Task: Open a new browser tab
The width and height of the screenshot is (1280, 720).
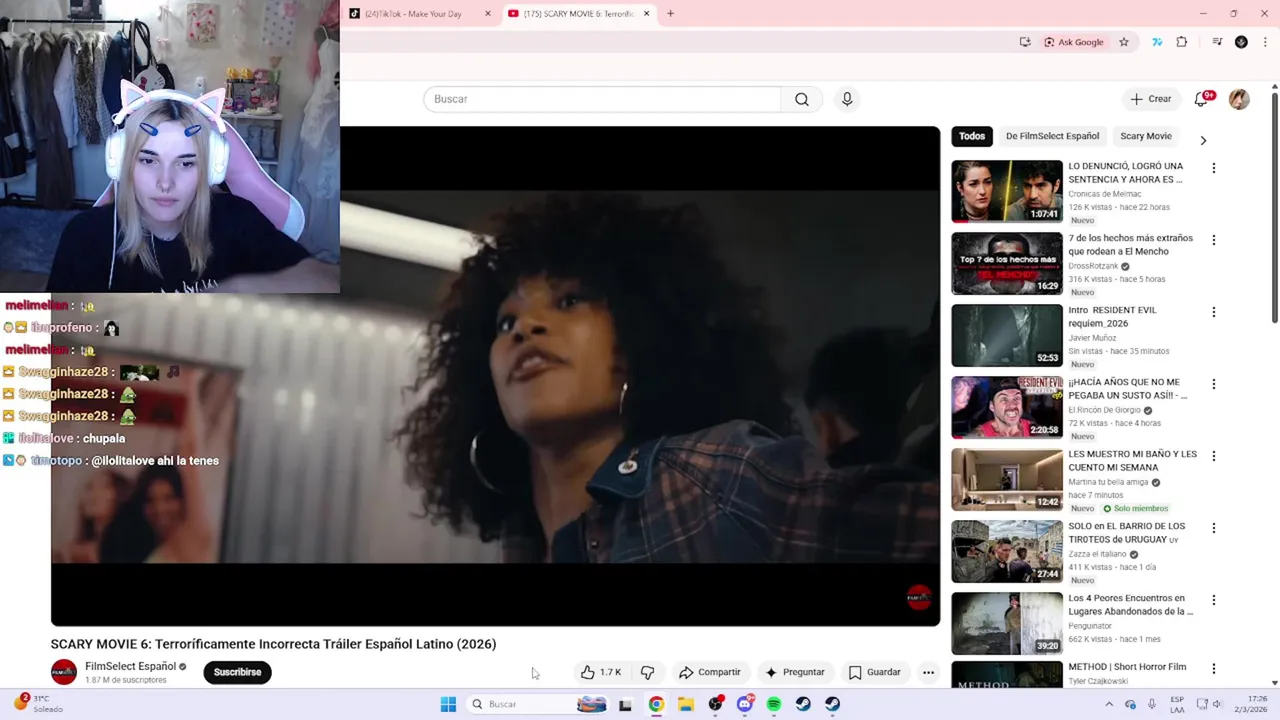Action: 670,14
